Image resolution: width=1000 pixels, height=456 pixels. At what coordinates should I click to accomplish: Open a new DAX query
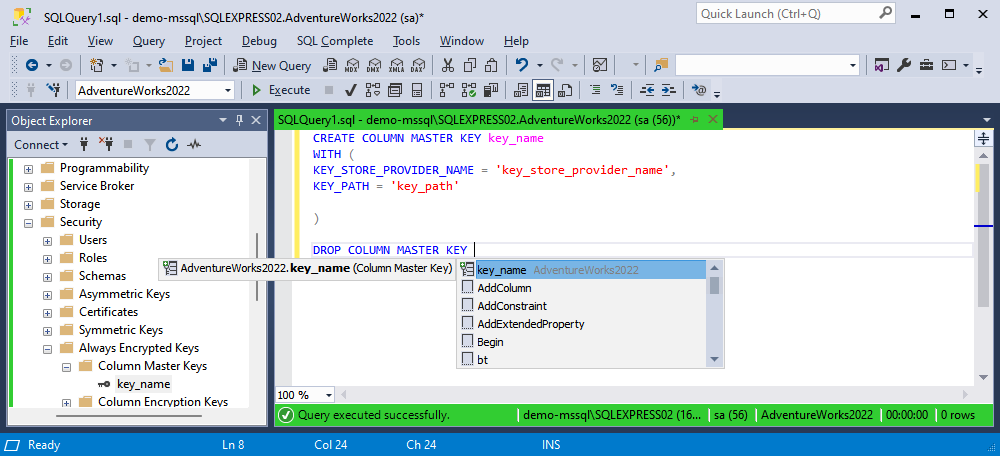418,65
